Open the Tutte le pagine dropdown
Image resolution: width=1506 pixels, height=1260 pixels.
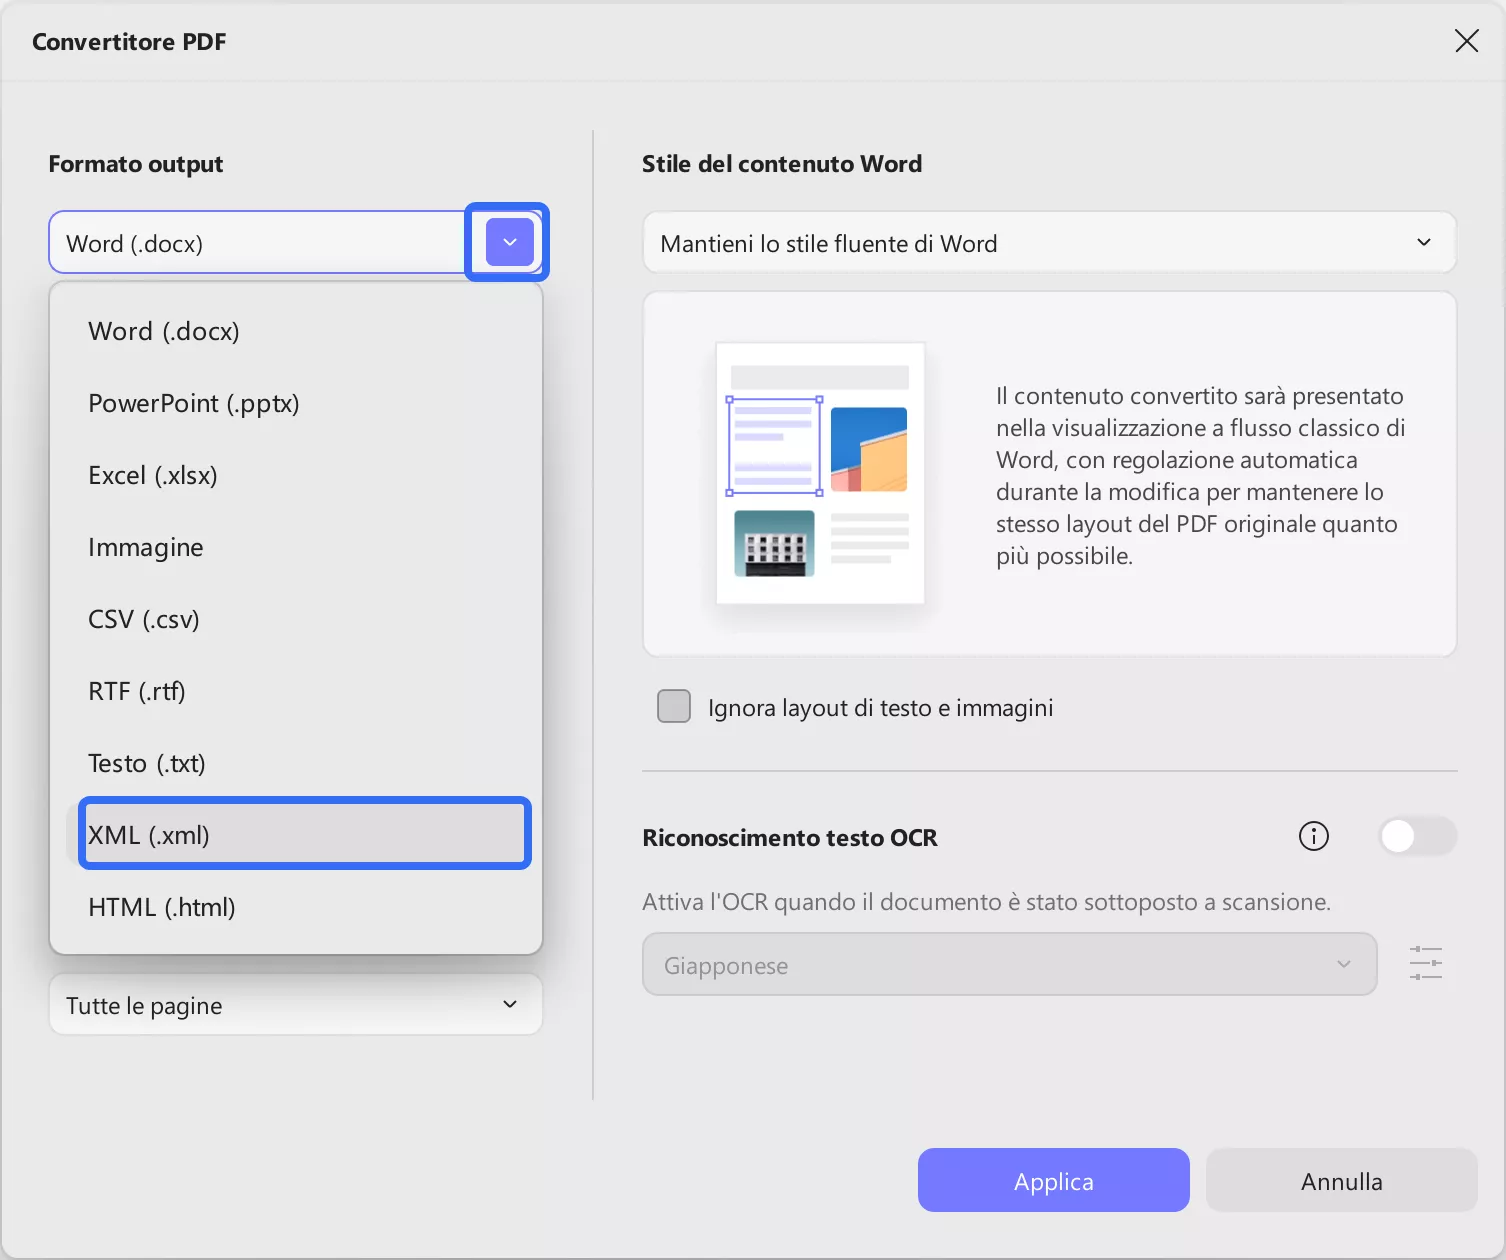coord(294,1004)
